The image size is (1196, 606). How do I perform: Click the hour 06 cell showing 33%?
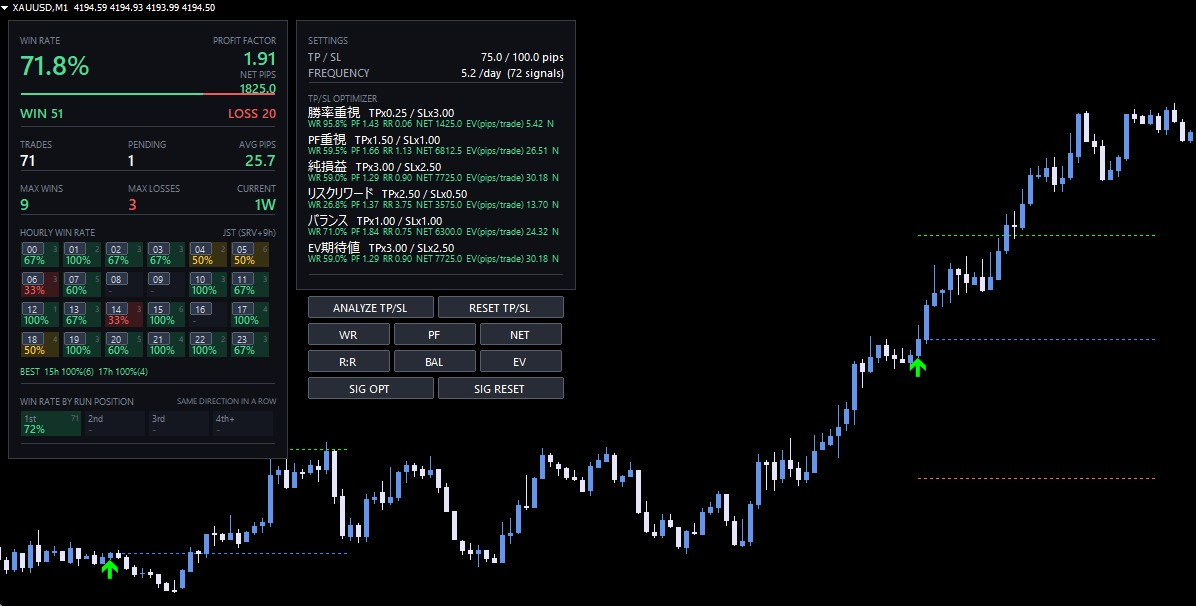(40, 285)
